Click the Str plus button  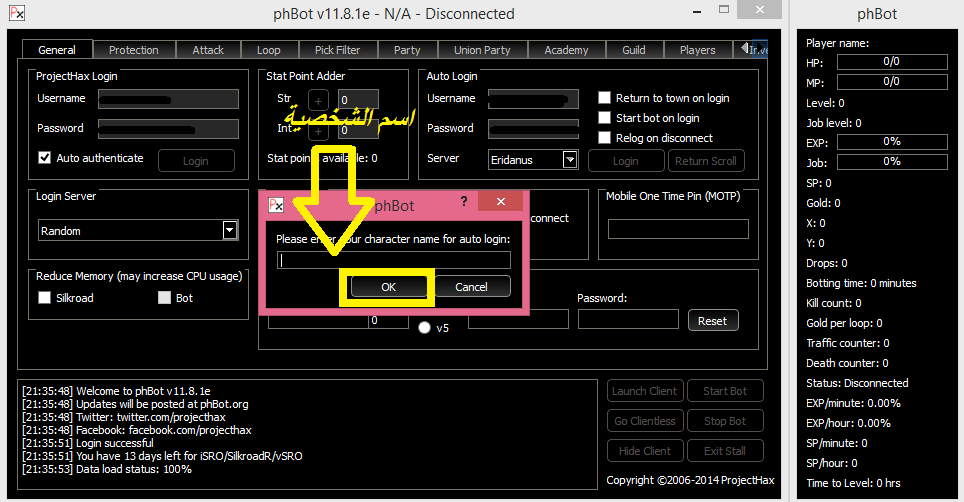[x=318, y=100]
